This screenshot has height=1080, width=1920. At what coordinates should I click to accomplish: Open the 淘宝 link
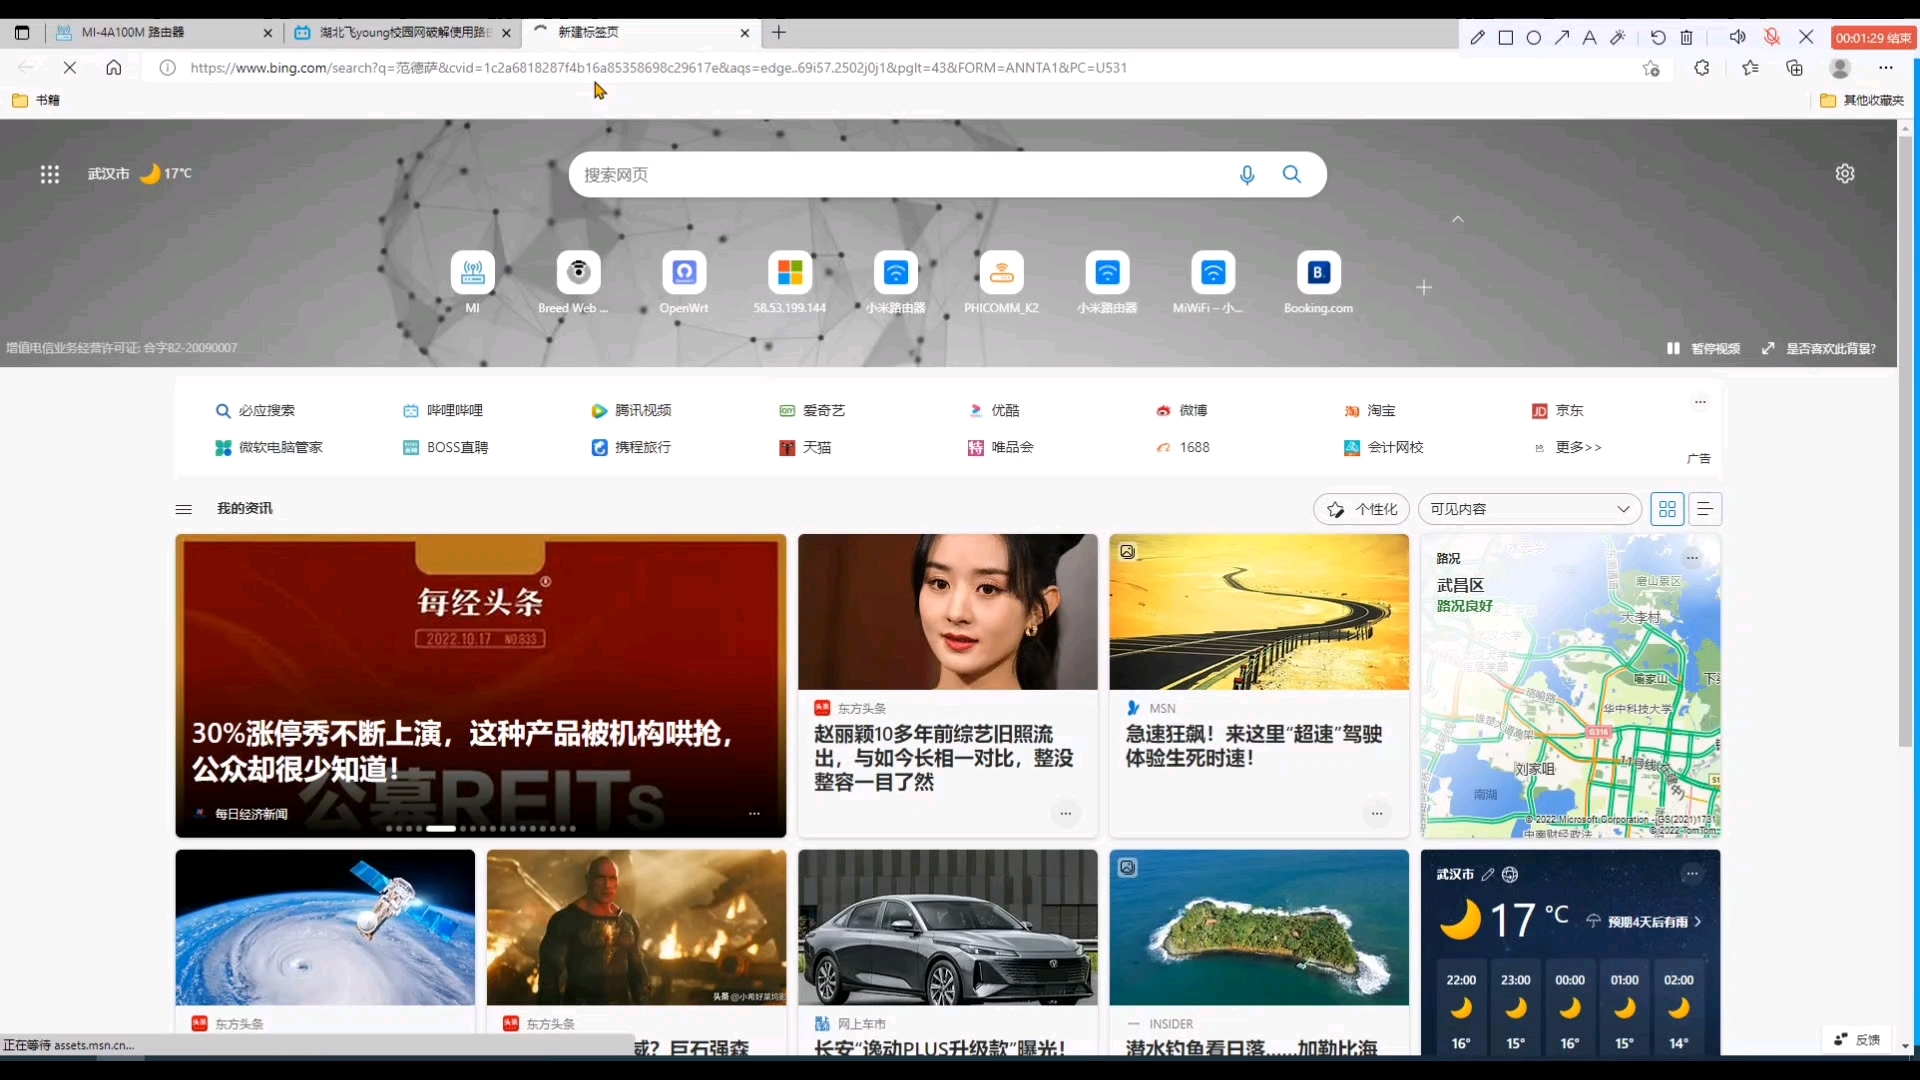coord(1370,411)
